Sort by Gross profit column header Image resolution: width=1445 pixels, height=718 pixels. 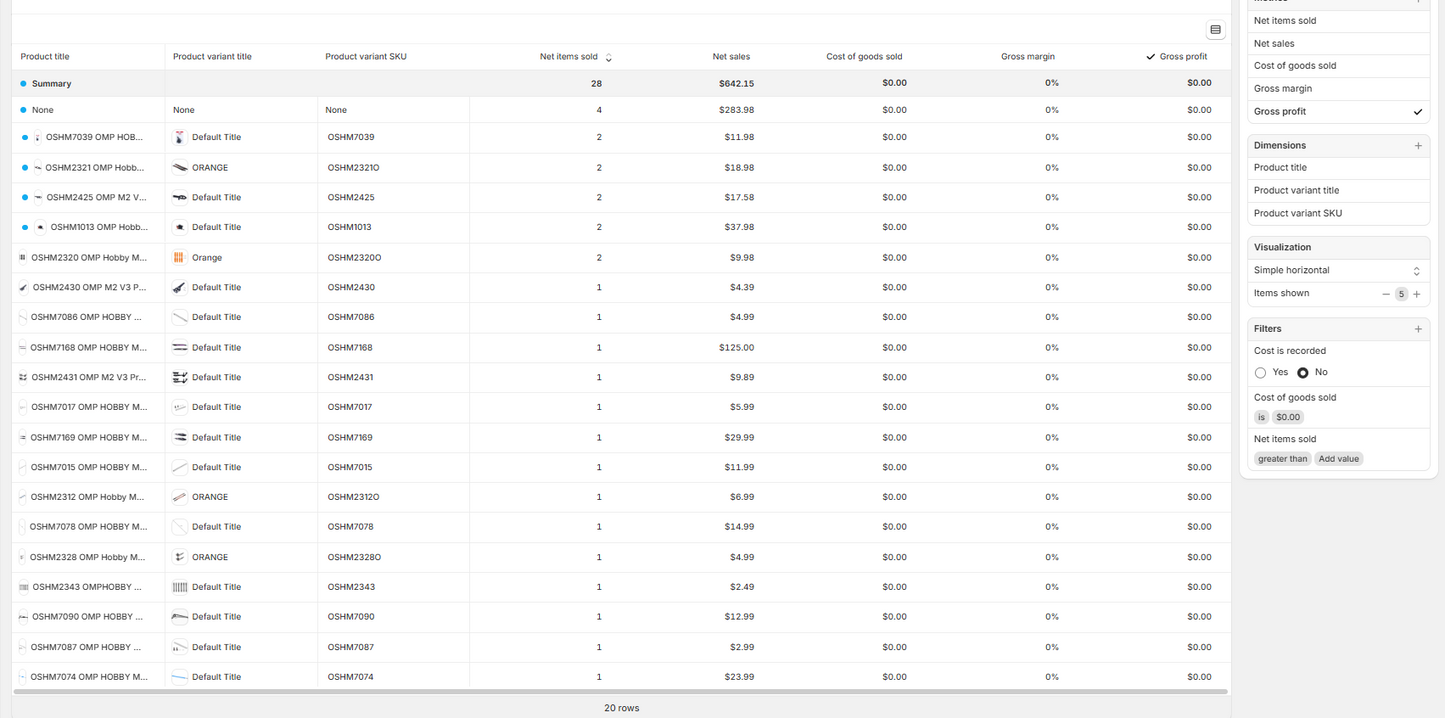click(1182, 57)
